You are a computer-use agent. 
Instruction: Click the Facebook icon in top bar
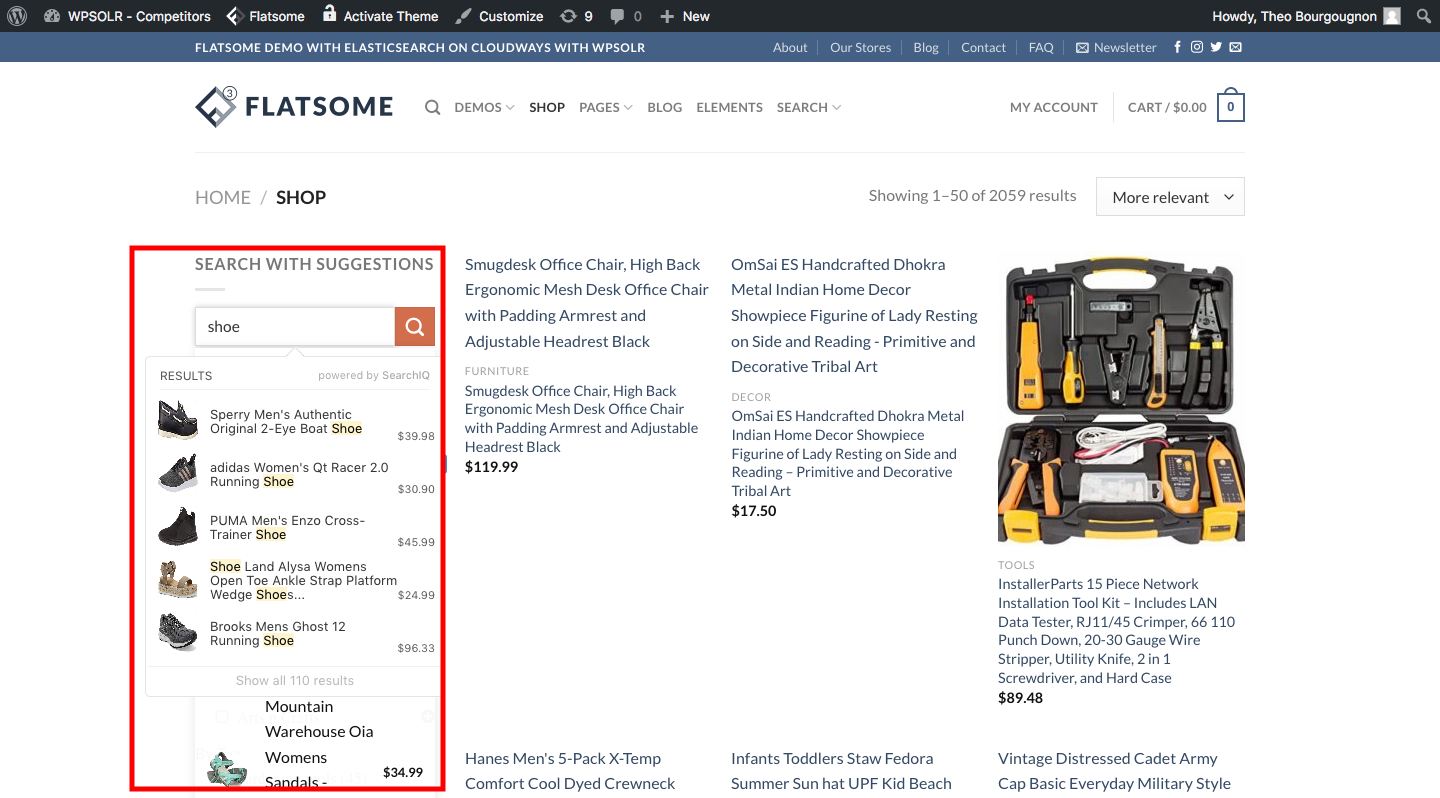click(x=1177, y=47)
